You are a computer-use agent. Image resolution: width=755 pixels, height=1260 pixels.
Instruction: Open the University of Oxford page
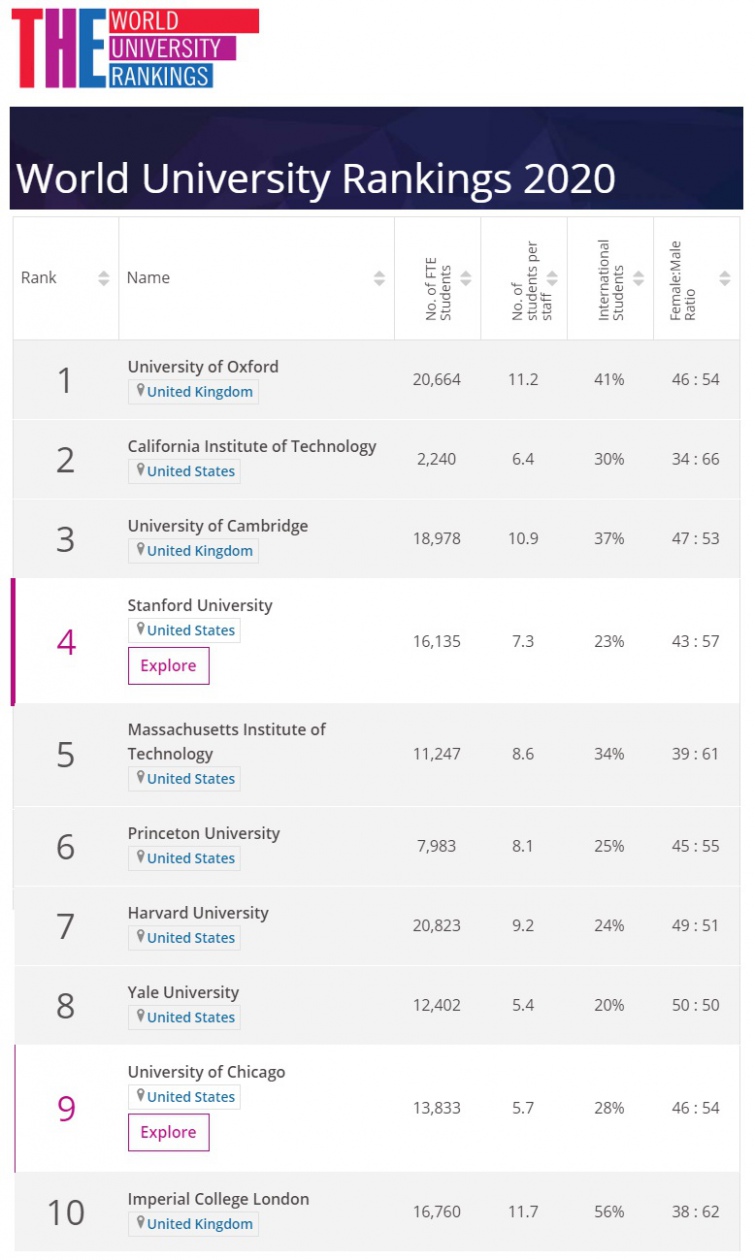coord(203,366)
